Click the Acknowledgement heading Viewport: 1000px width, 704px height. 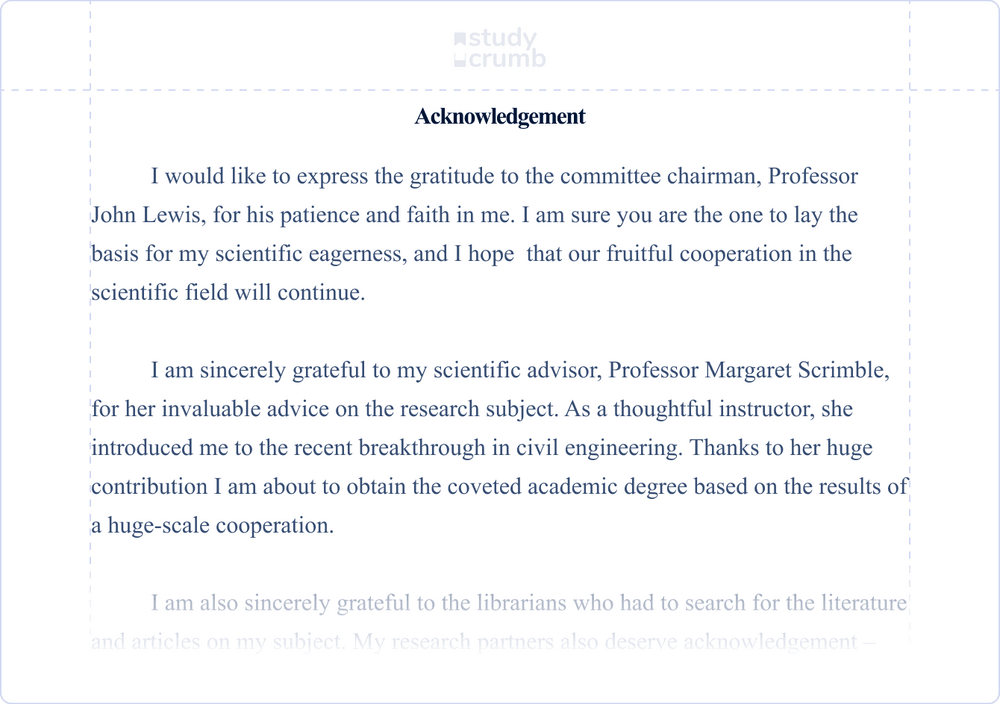pos(500,116)
